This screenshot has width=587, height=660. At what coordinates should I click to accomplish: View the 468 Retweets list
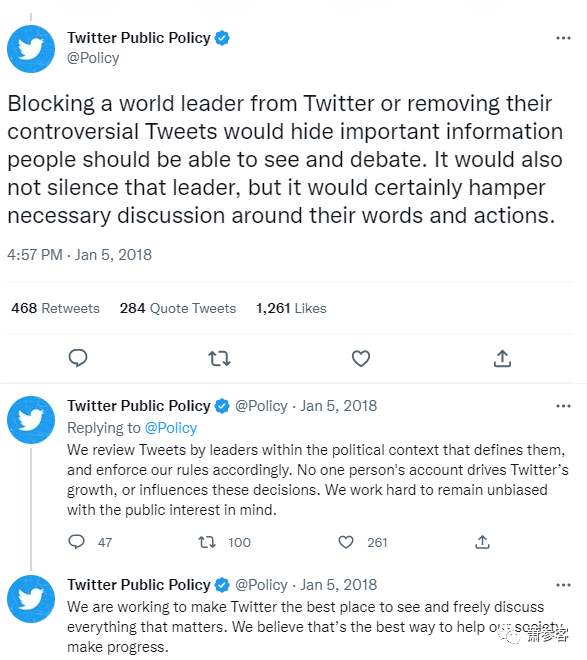[x=55, y=308]
